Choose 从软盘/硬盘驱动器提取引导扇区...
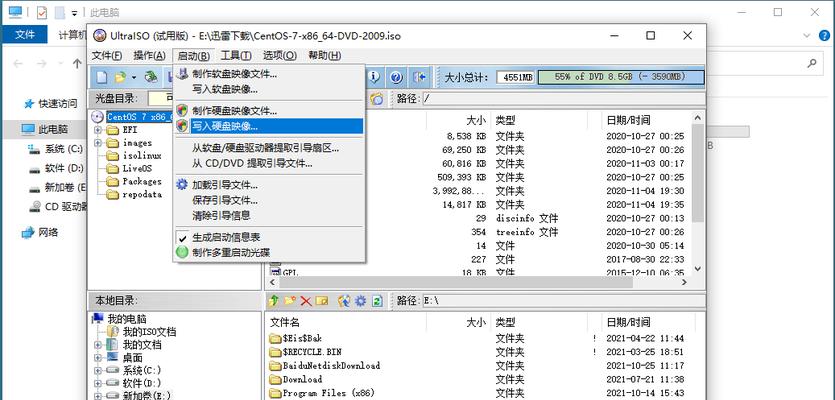The width and height of the screenshot is (835, 400). click(x=269, y=148)
